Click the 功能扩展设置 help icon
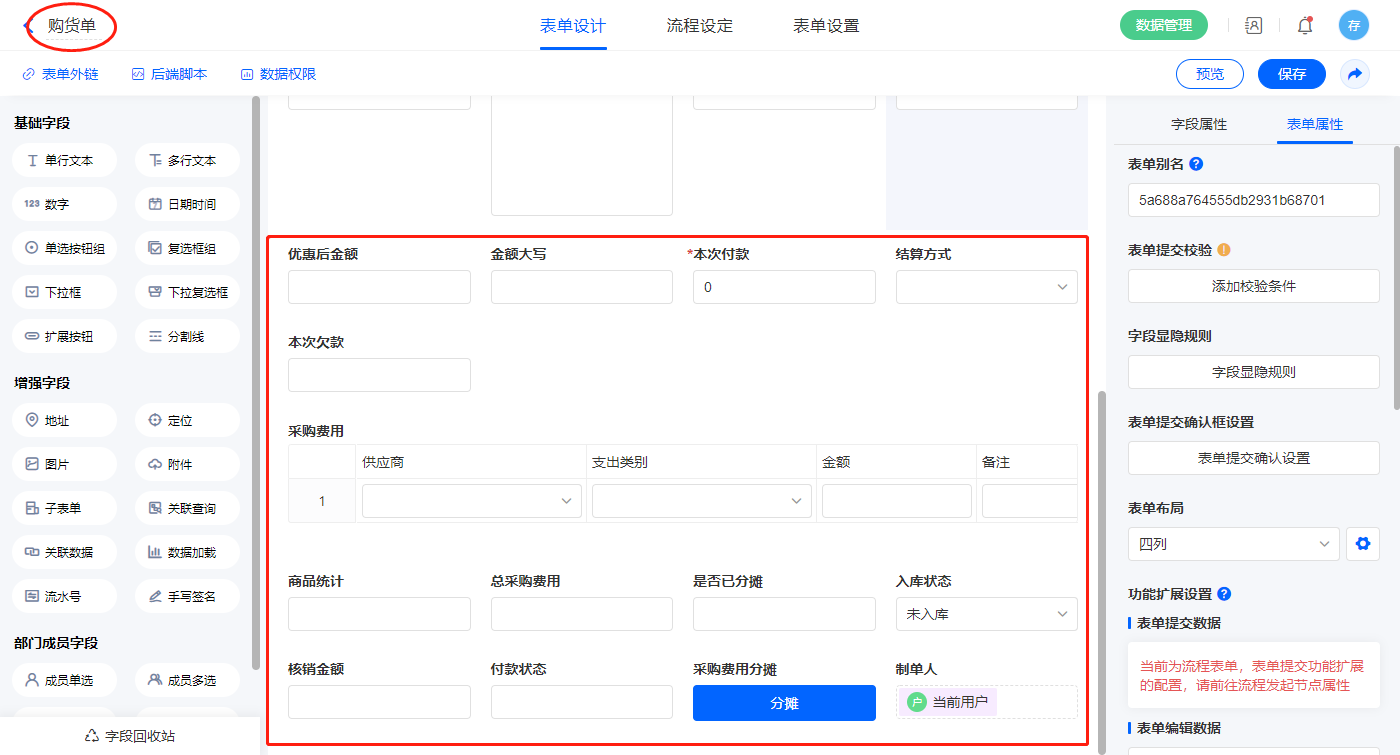The height and width of the screenshot is (755, 1400). tap(1224, 594)
